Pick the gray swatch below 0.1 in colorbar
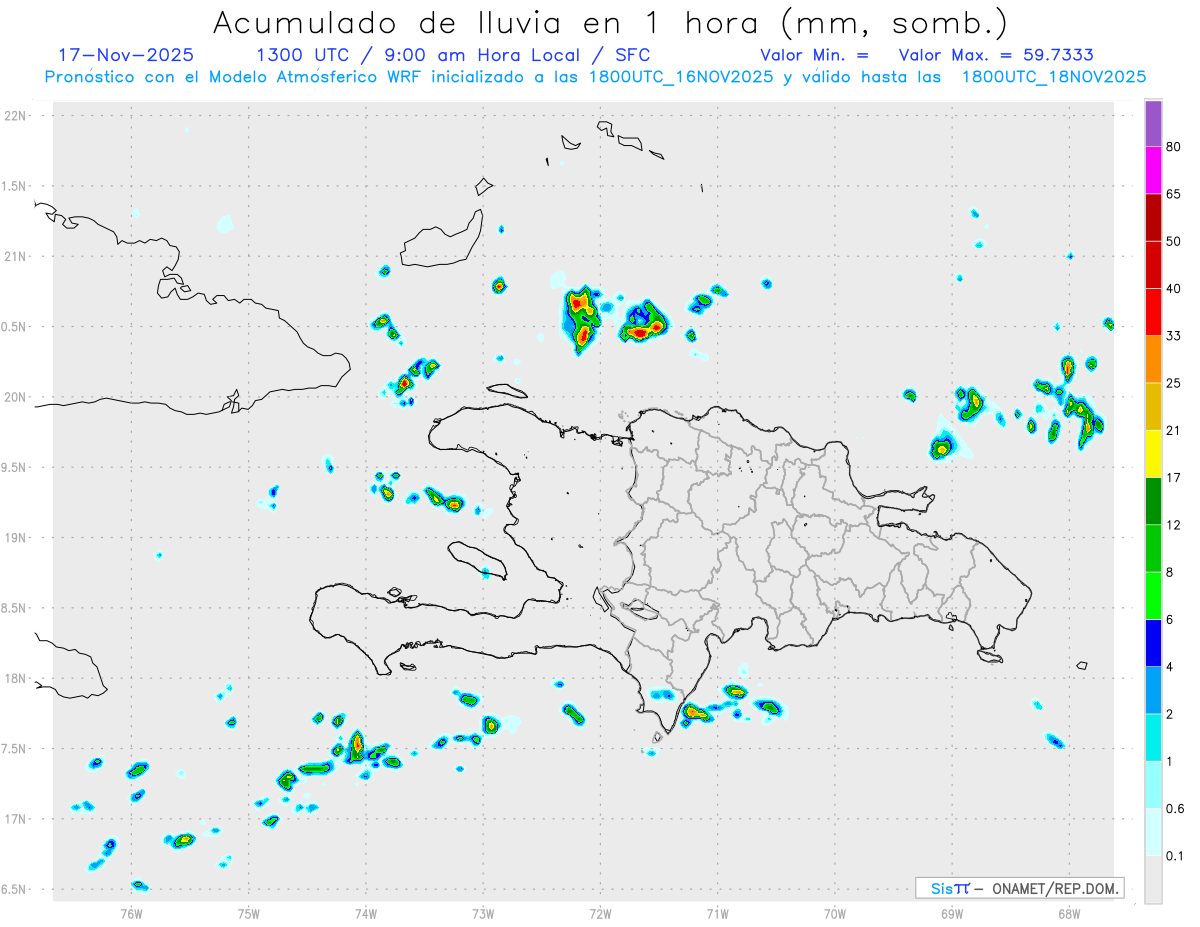This screenshot has height=927, width=1200. 1153,880
